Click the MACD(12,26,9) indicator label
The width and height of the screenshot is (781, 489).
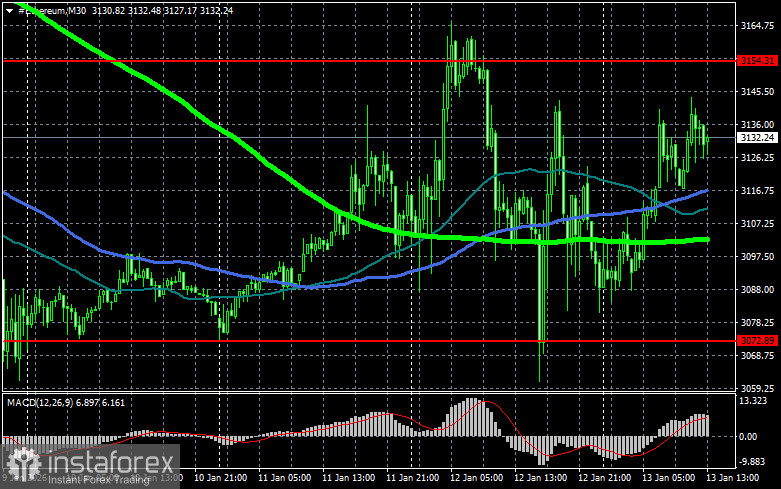point(40,402)
